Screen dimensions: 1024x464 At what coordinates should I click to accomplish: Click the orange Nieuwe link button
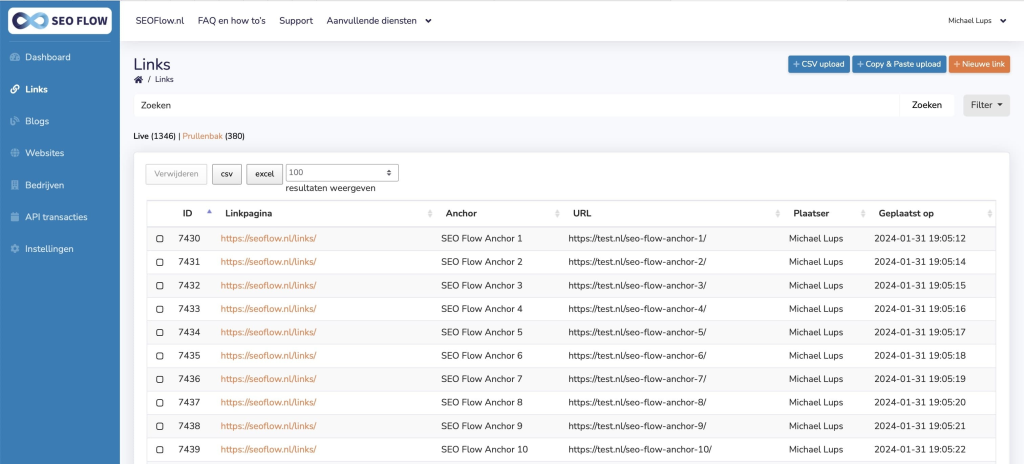(979, 64)
